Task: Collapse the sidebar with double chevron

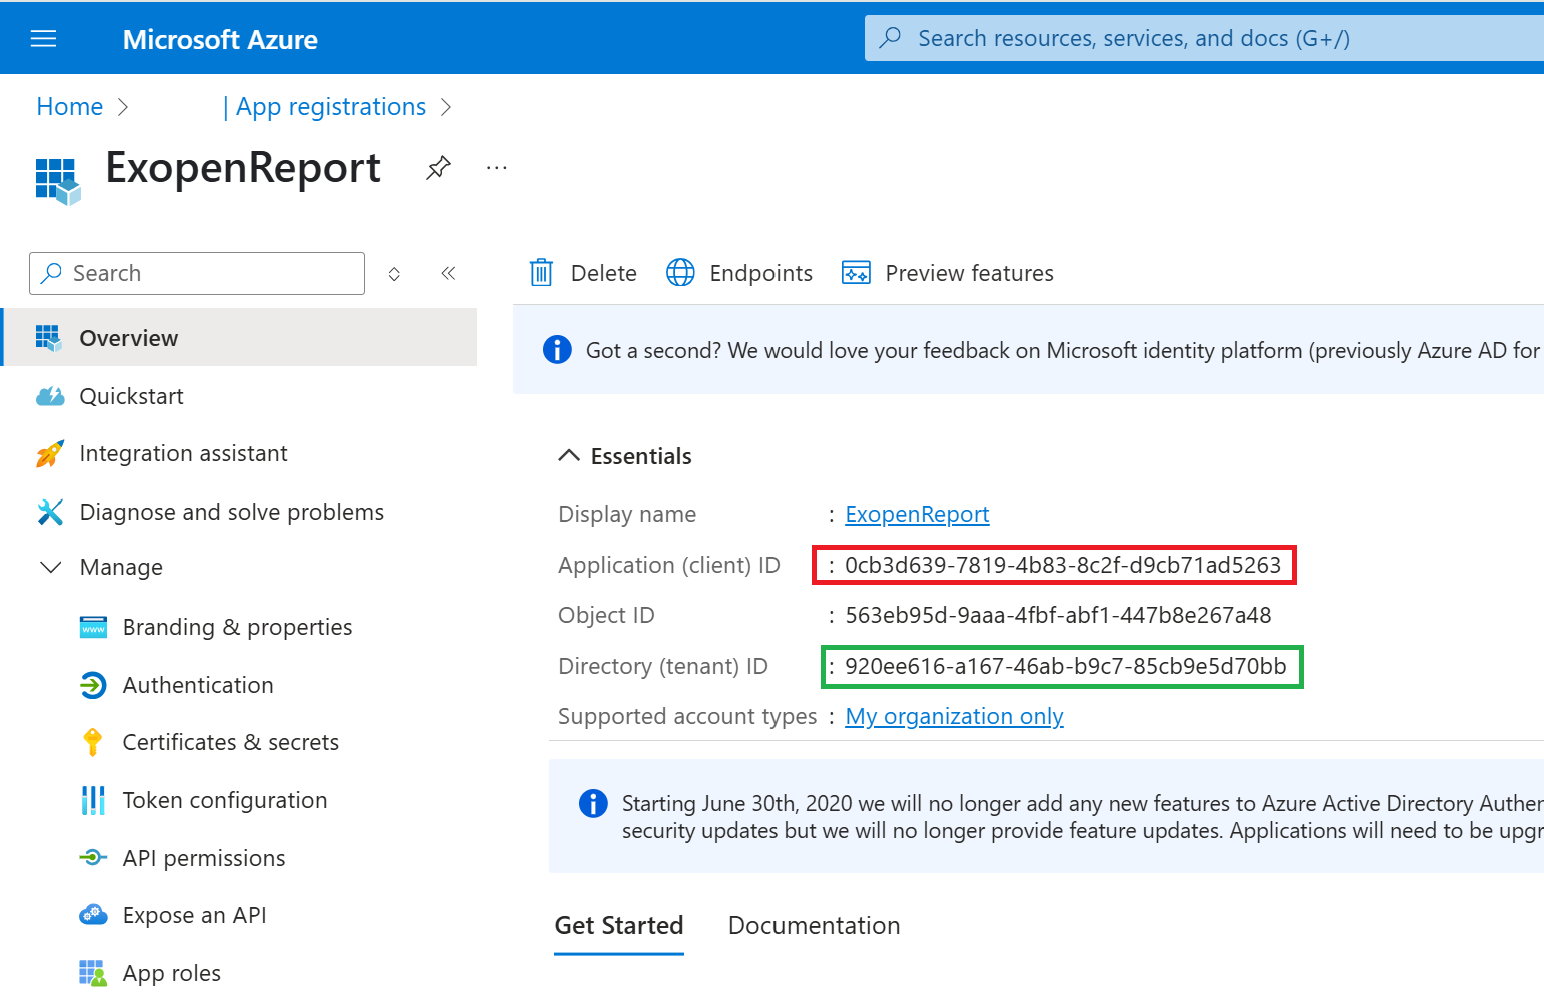Action: [448, 273]
